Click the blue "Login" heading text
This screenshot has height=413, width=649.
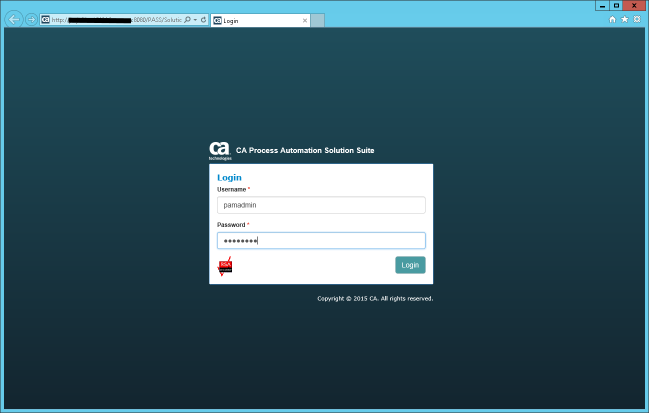point(229,178)
